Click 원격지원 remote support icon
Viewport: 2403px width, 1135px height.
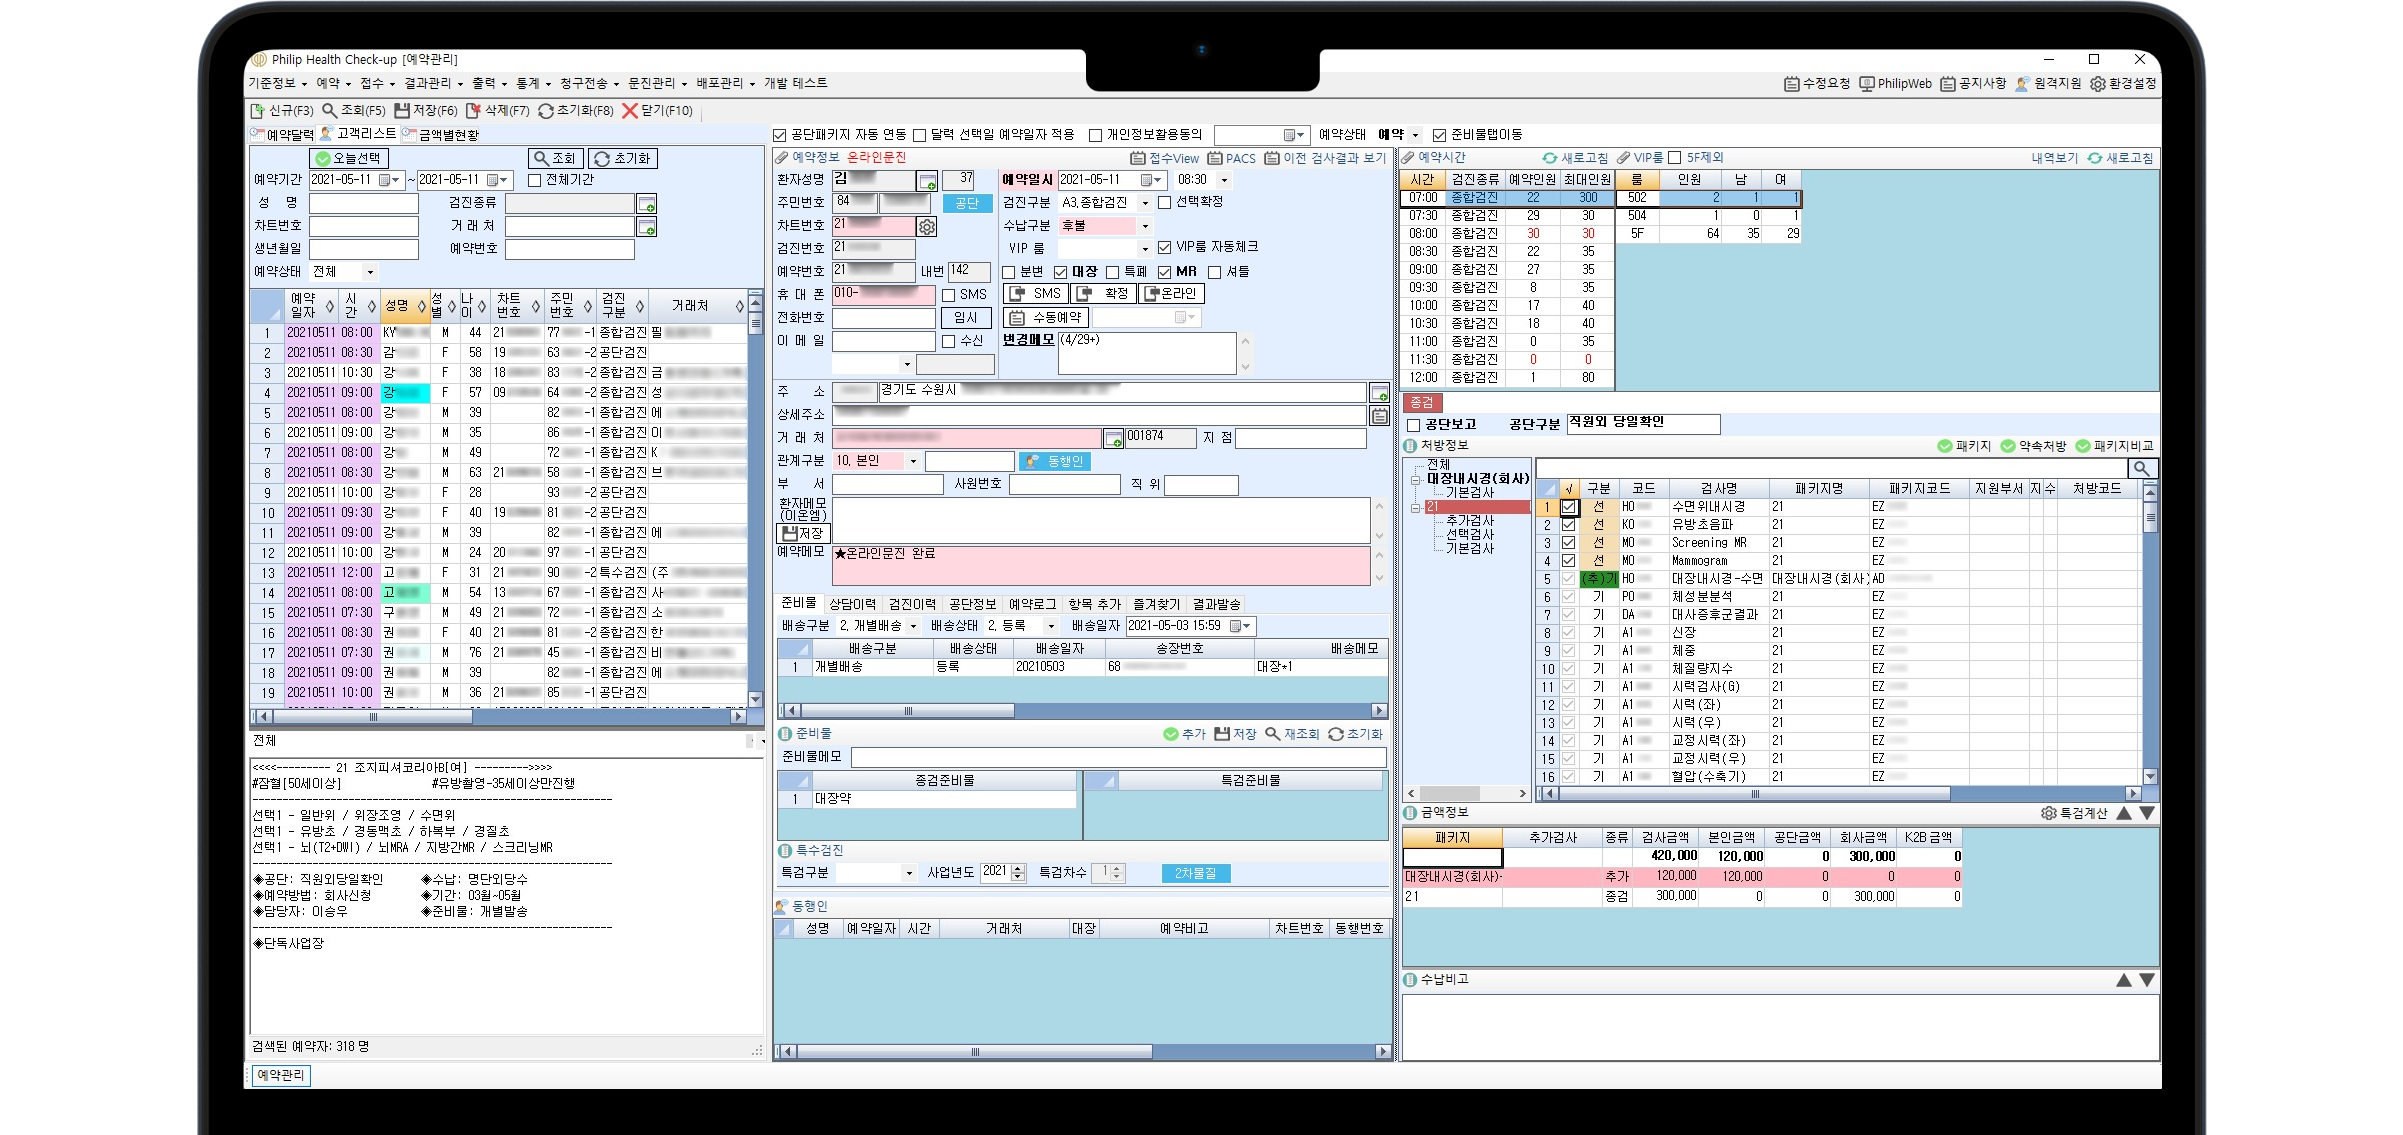(x=2022, y=84)
